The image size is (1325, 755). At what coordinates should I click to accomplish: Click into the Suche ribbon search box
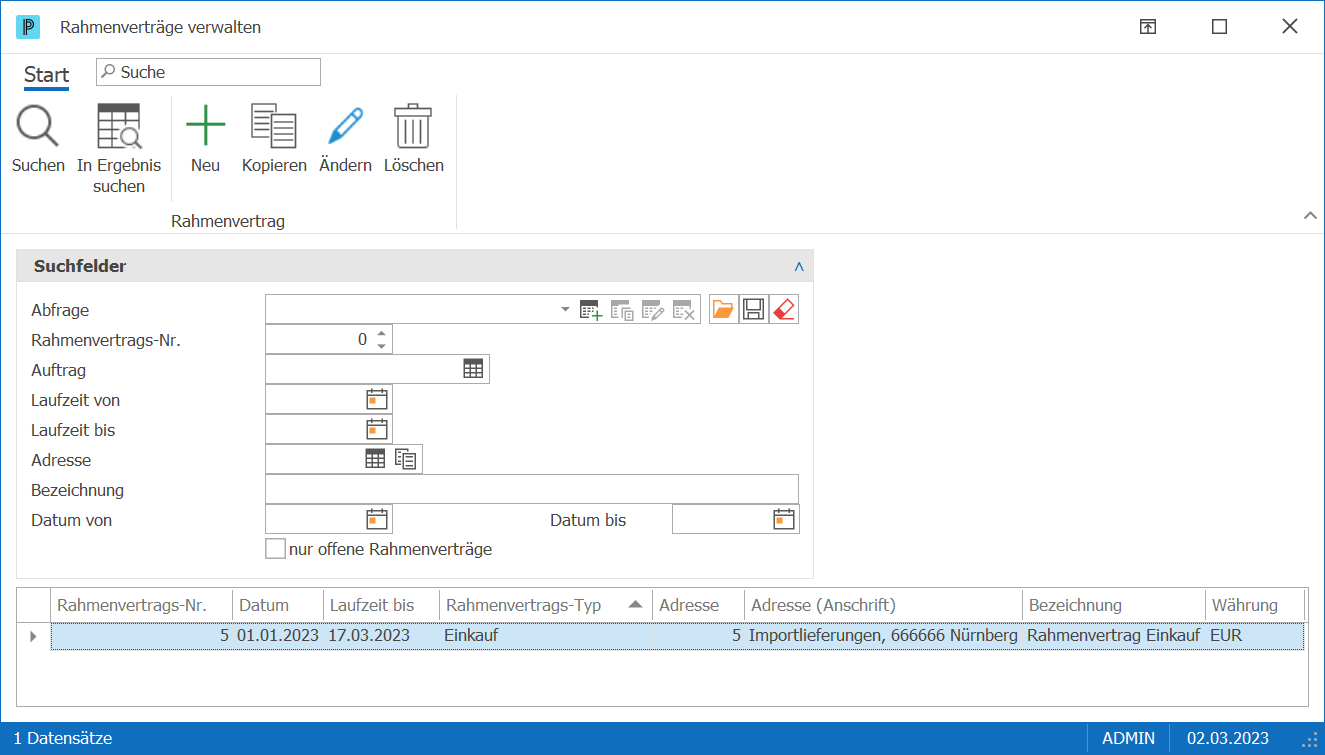[x=208, y=72]
